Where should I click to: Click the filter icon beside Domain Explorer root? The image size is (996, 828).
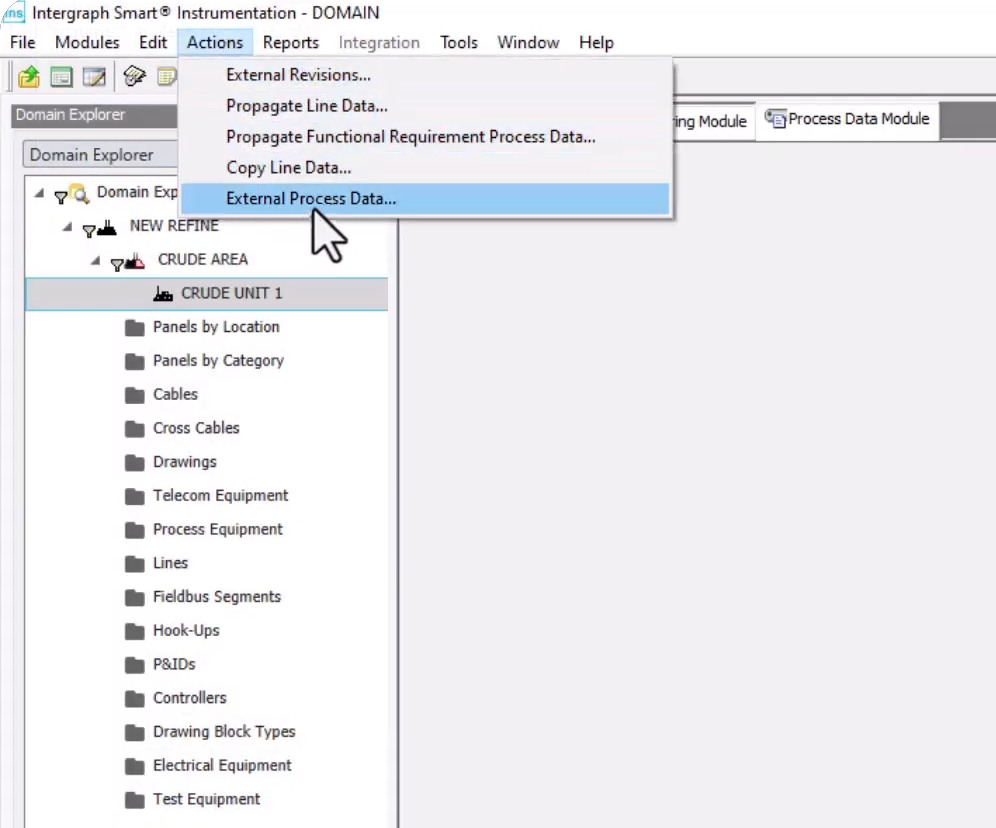[x=61, y=197]
